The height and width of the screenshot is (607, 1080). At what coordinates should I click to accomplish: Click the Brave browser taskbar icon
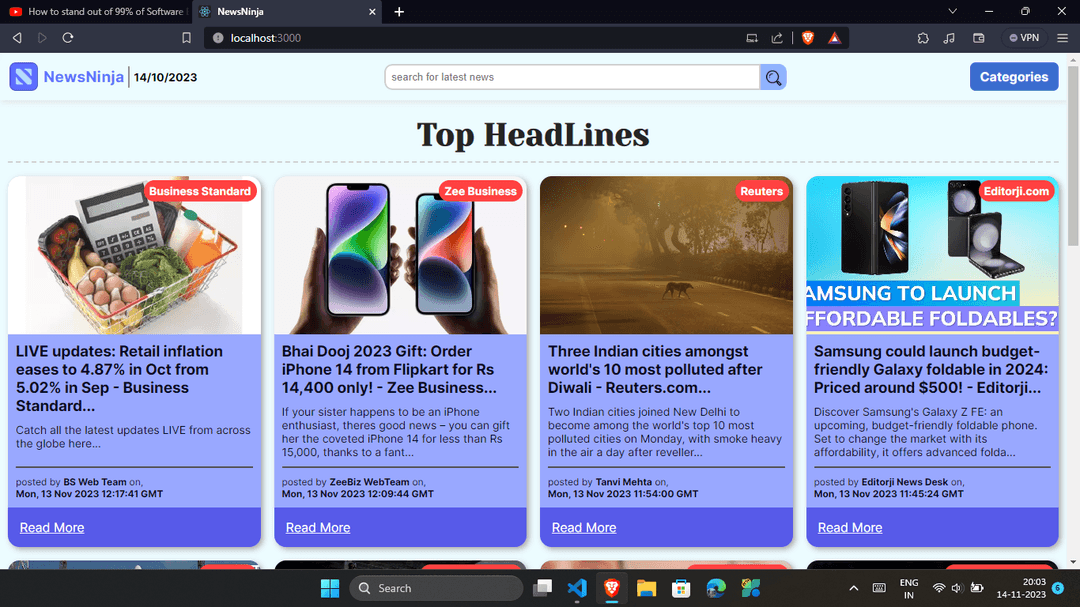(612, 588)
